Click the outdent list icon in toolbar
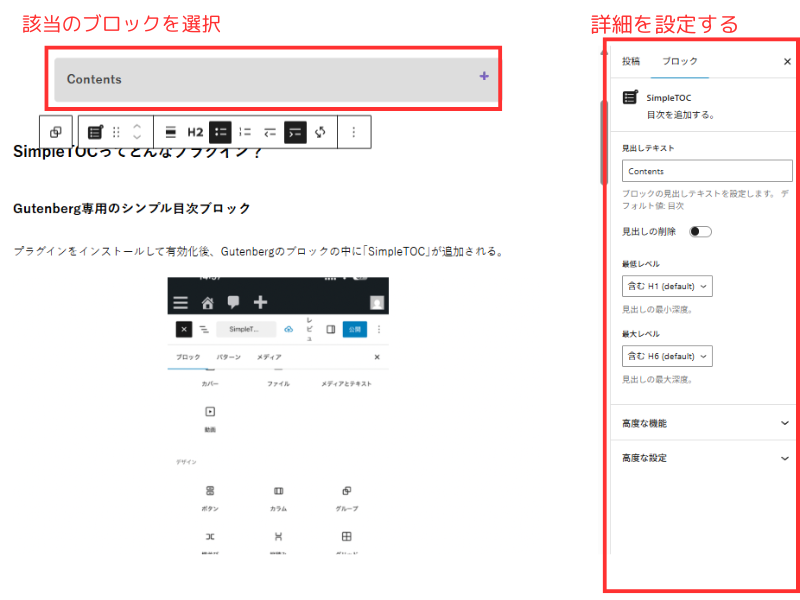Image resolution: width=800 pixels, height=600 pixels. tap(270, 132)
